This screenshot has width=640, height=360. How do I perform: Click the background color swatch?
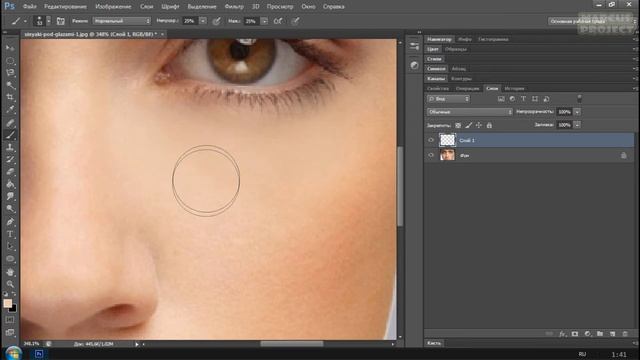[14, 309]
